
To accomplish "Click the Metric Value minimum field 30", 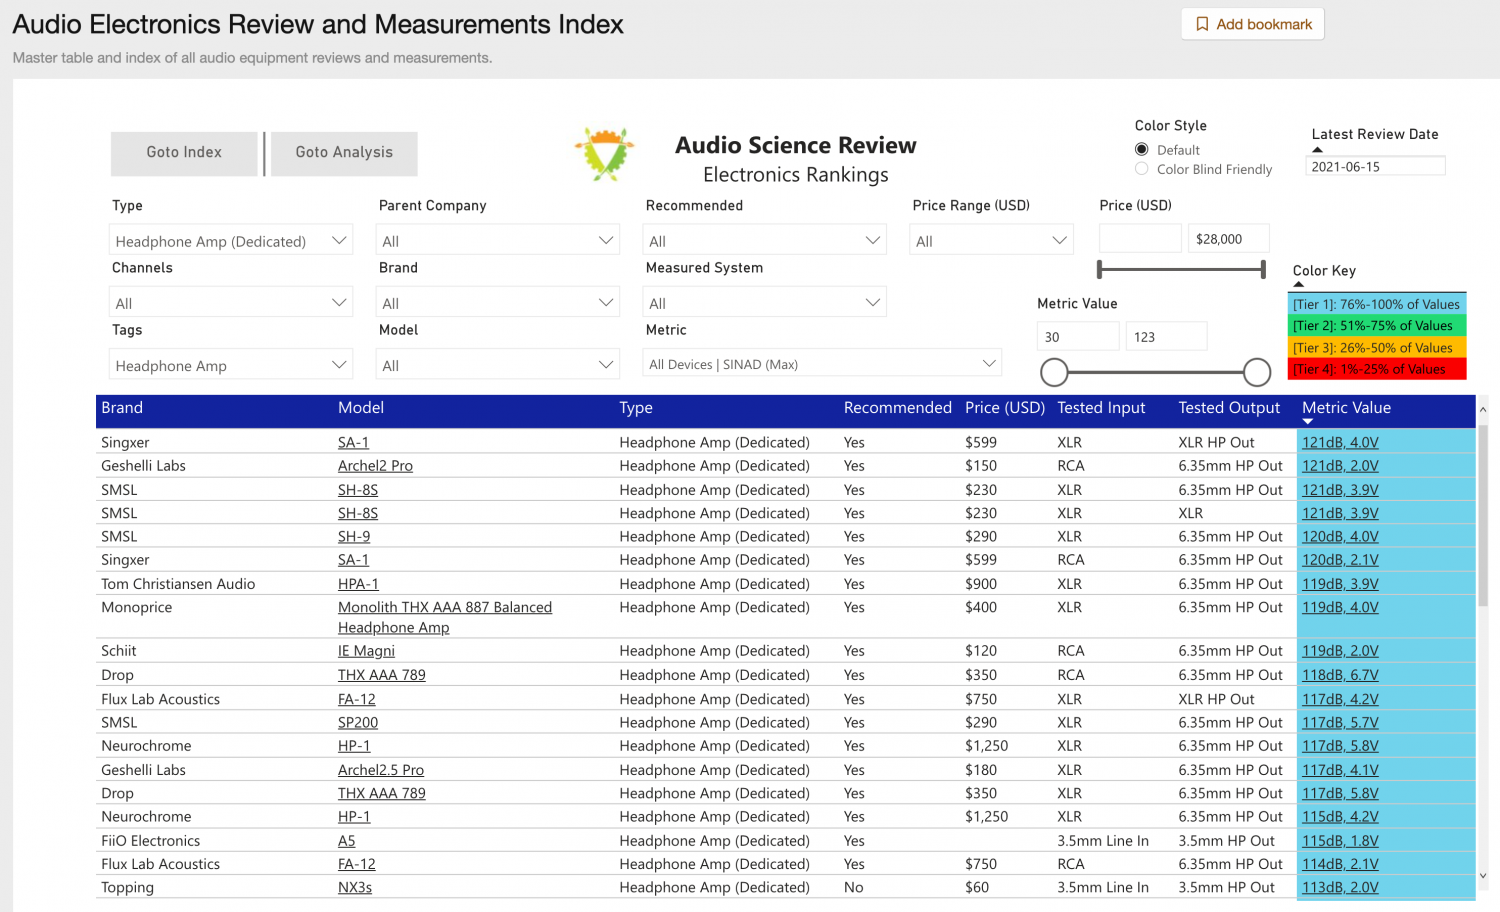I will click(1078, 336).
